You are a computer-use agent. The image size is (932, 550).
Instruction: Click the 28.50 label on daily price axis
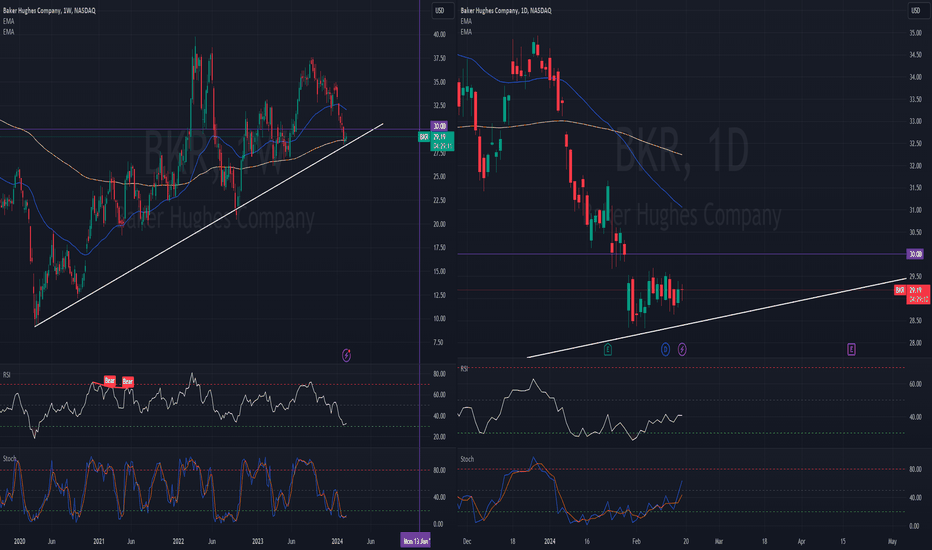(915, 320)
